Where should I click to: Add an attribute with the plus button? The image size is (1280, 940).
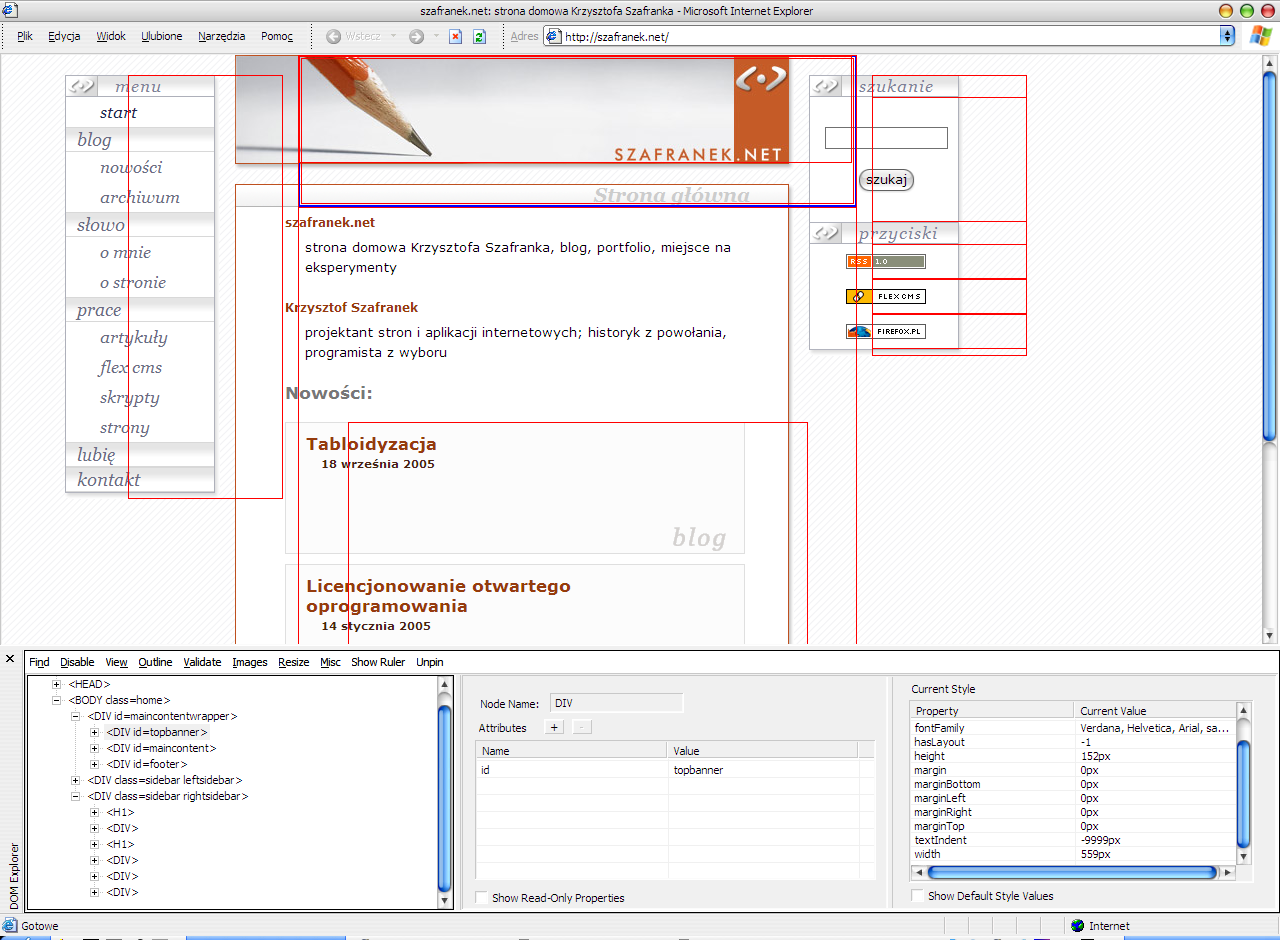(554, 728)
